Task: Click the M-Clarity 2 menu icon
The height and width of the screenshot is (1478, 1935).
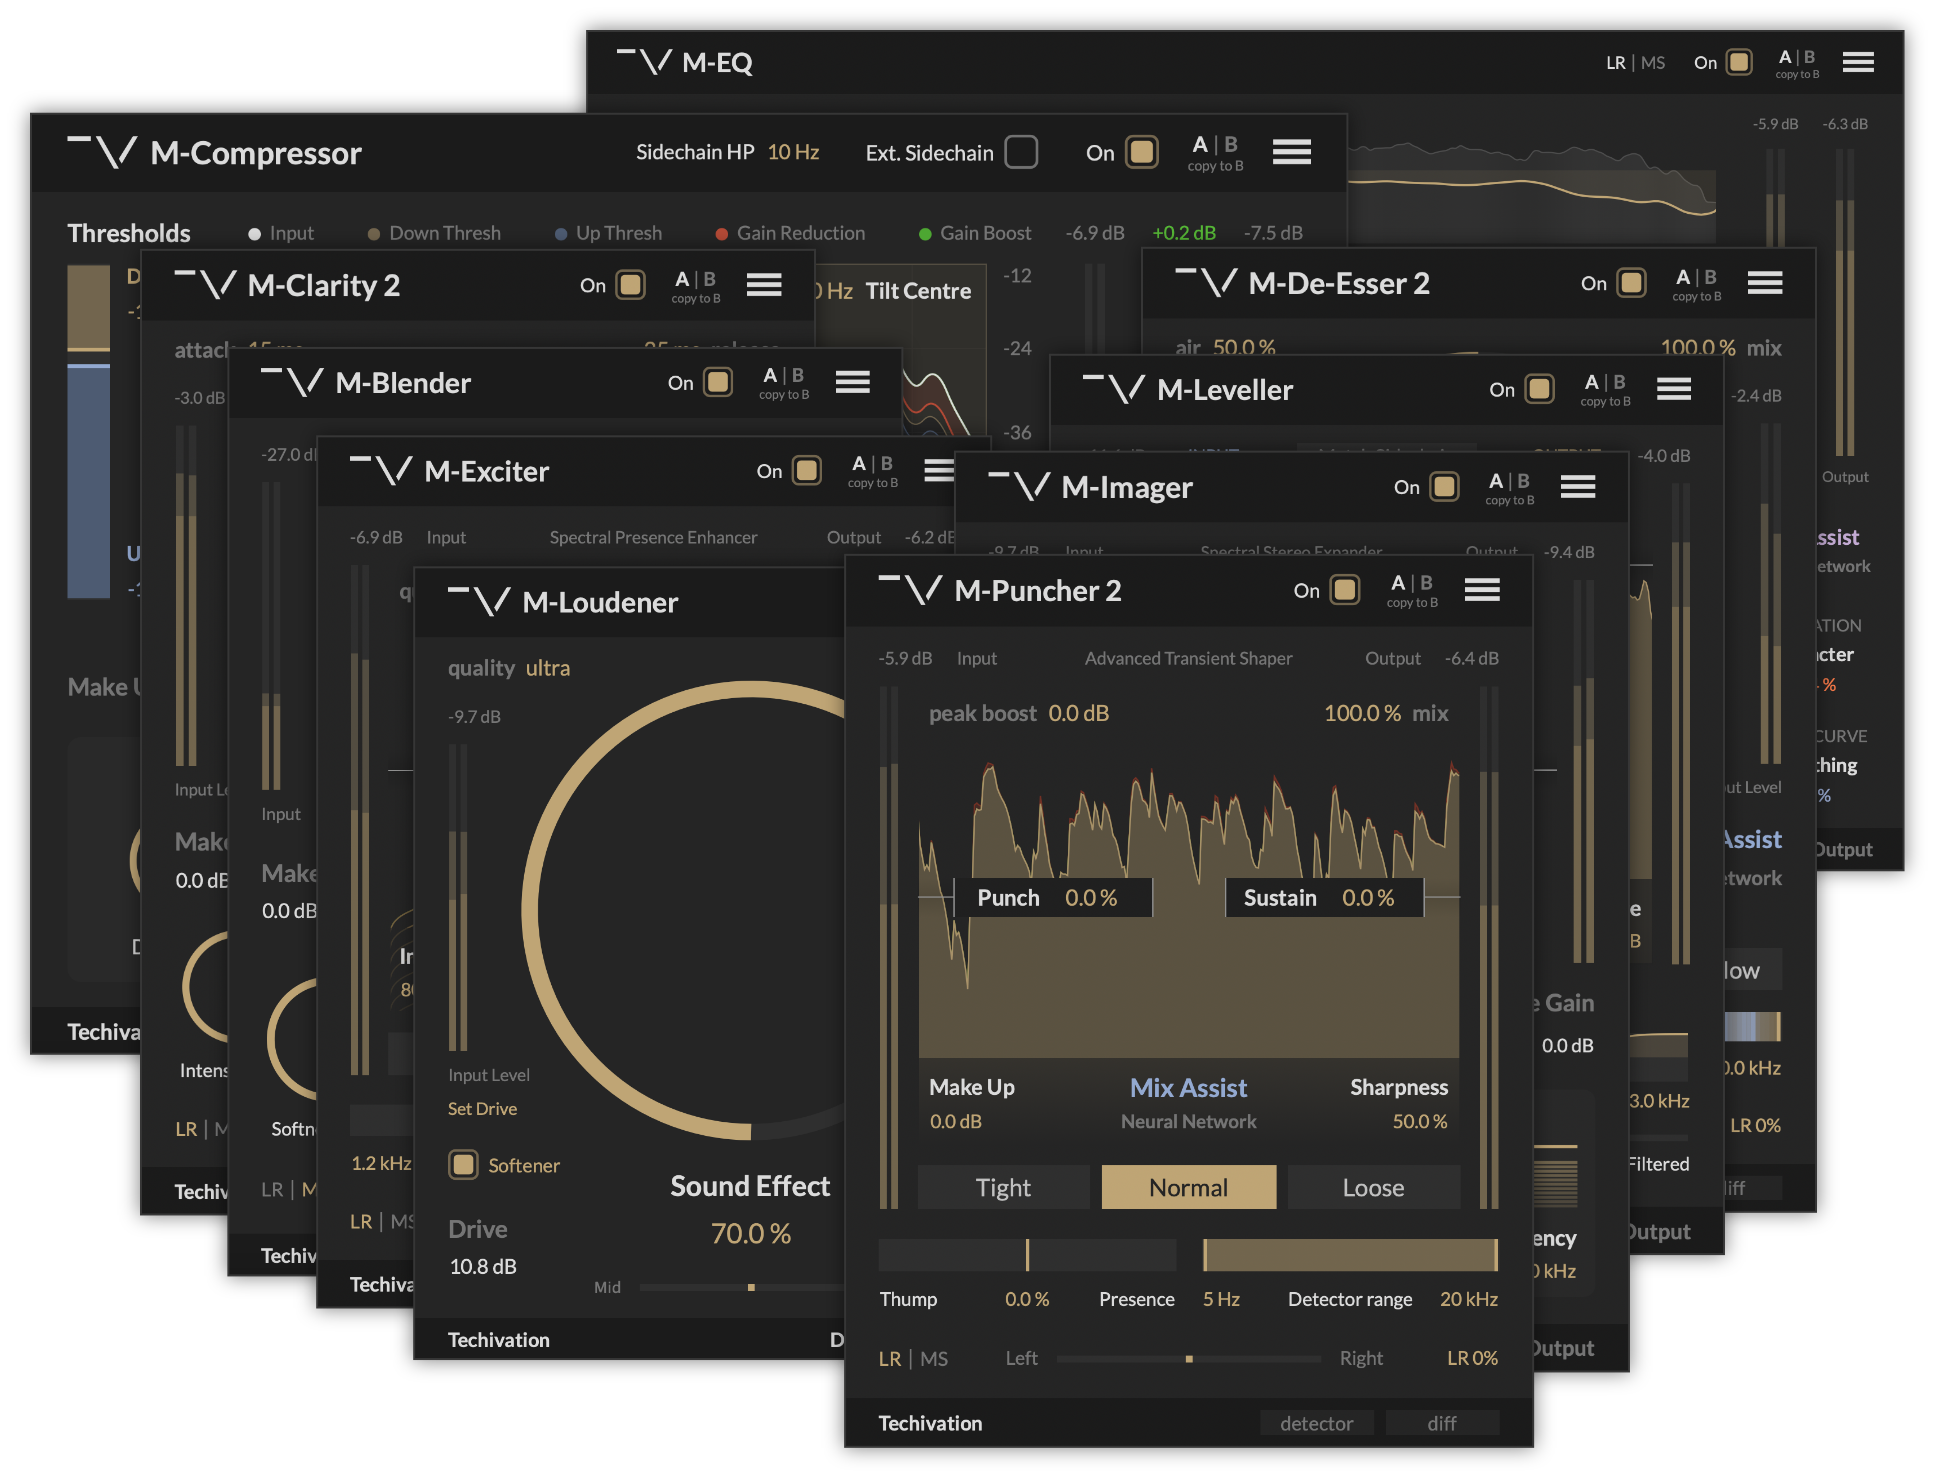Action: [x=763, y=285]
